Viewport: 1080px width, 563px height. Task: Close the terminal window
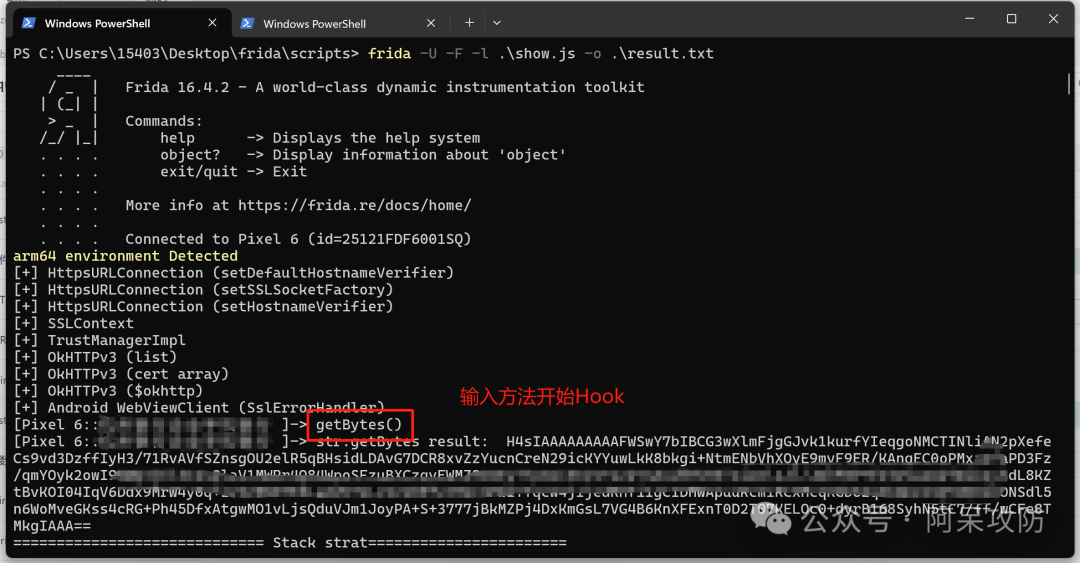(x=1053, y=19)
